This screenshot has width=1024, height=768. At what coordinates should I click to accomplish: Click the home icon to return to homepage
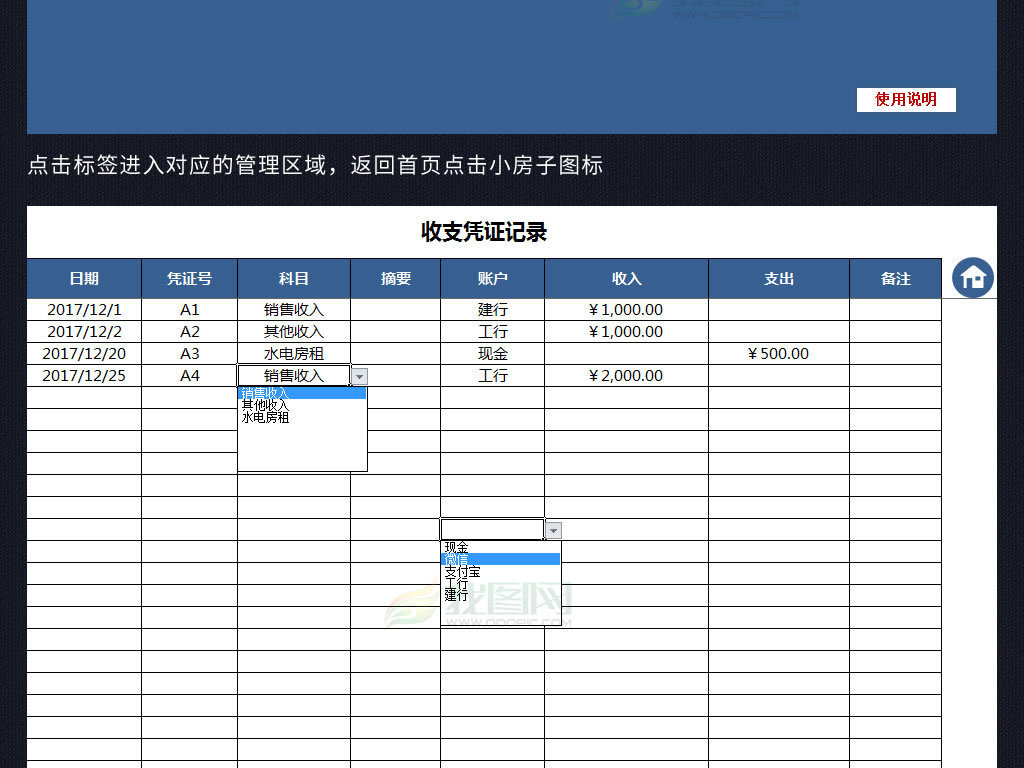click(971, 279)
